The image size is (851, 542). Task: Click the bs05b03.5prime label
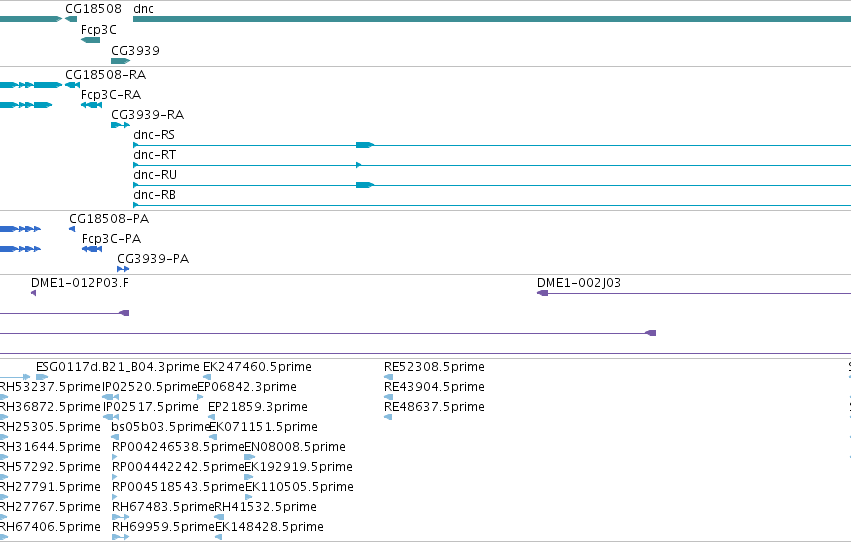161,427
